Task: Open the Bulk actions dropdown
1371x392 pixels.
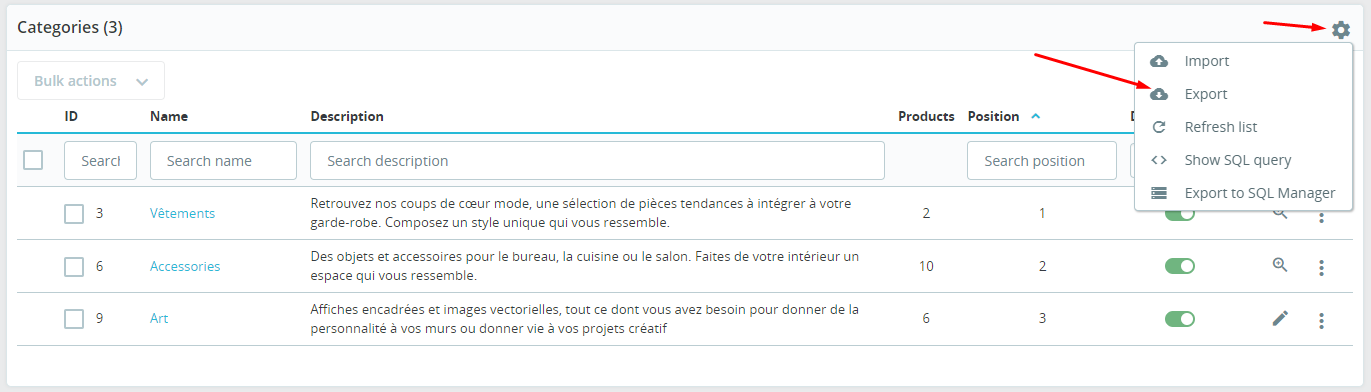Action: (x=91, y=81)
